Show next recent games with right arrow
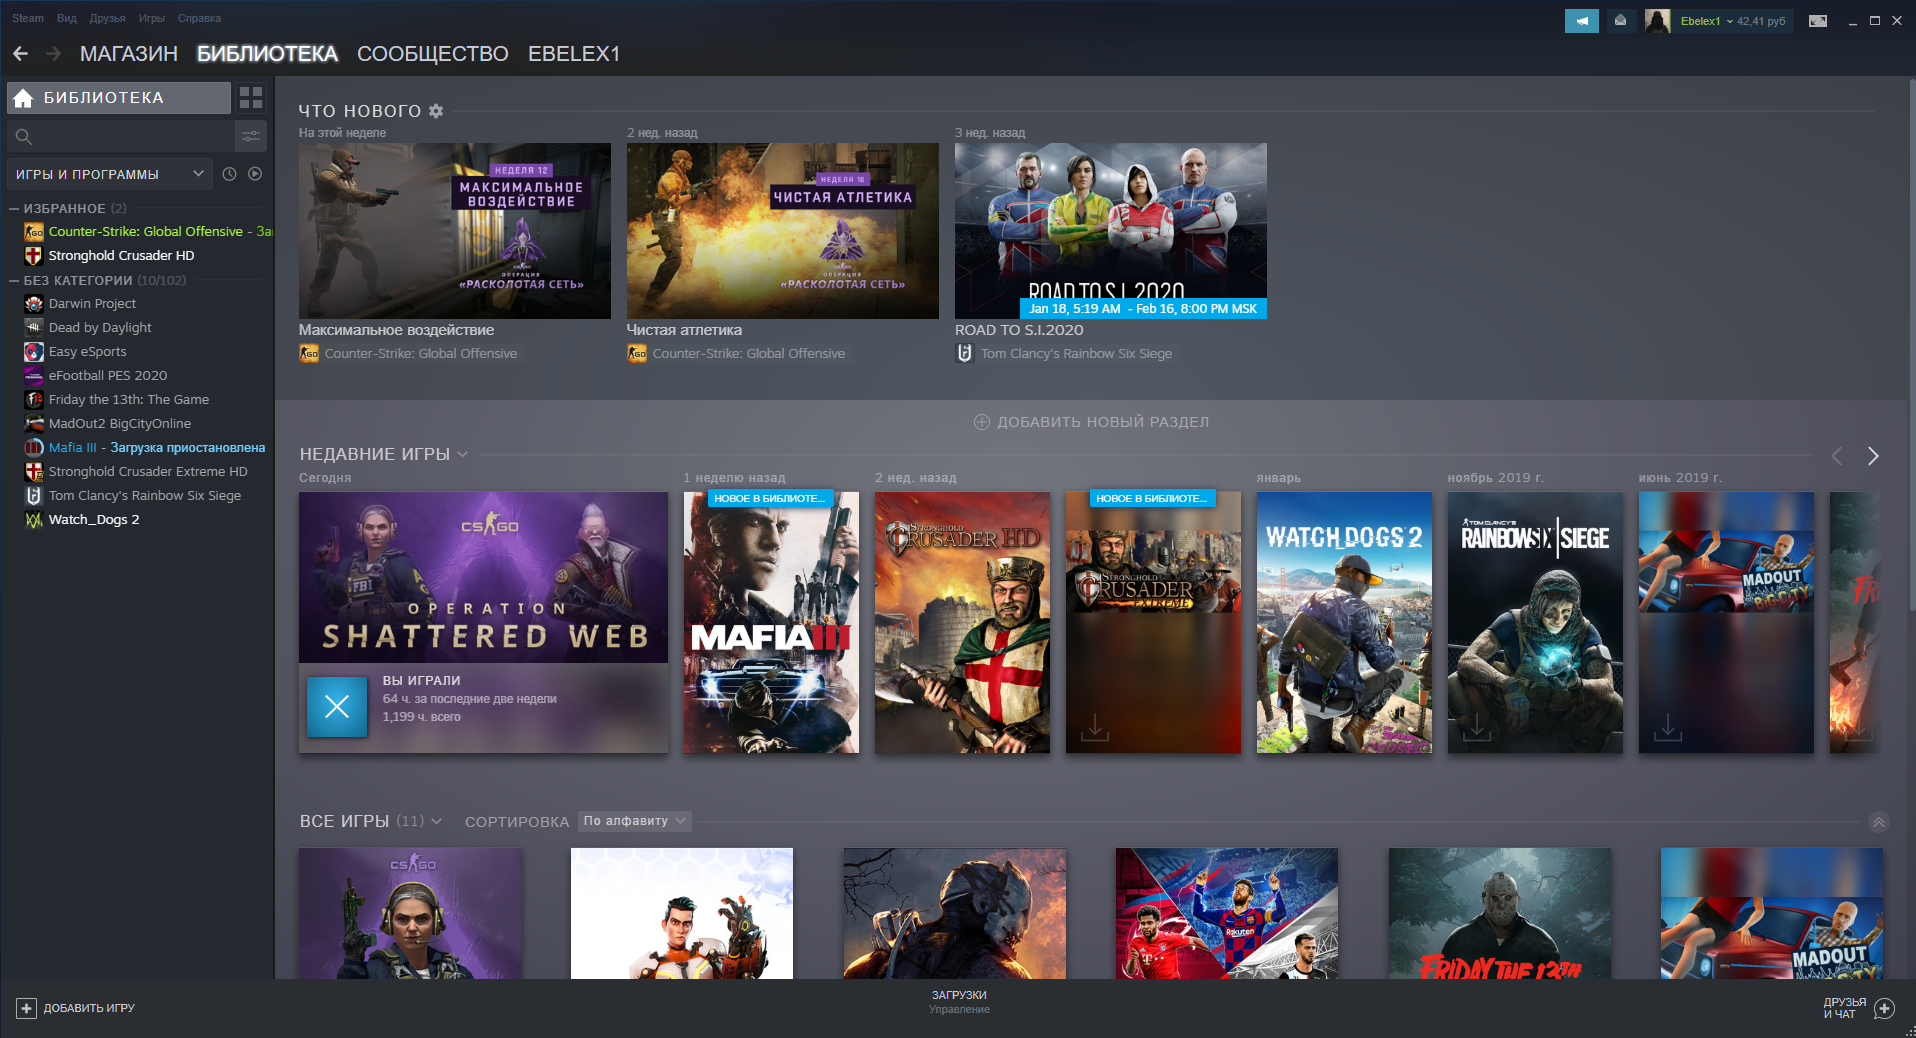This screenshot has width=1916, height=1038. [x=1873, y=456]
